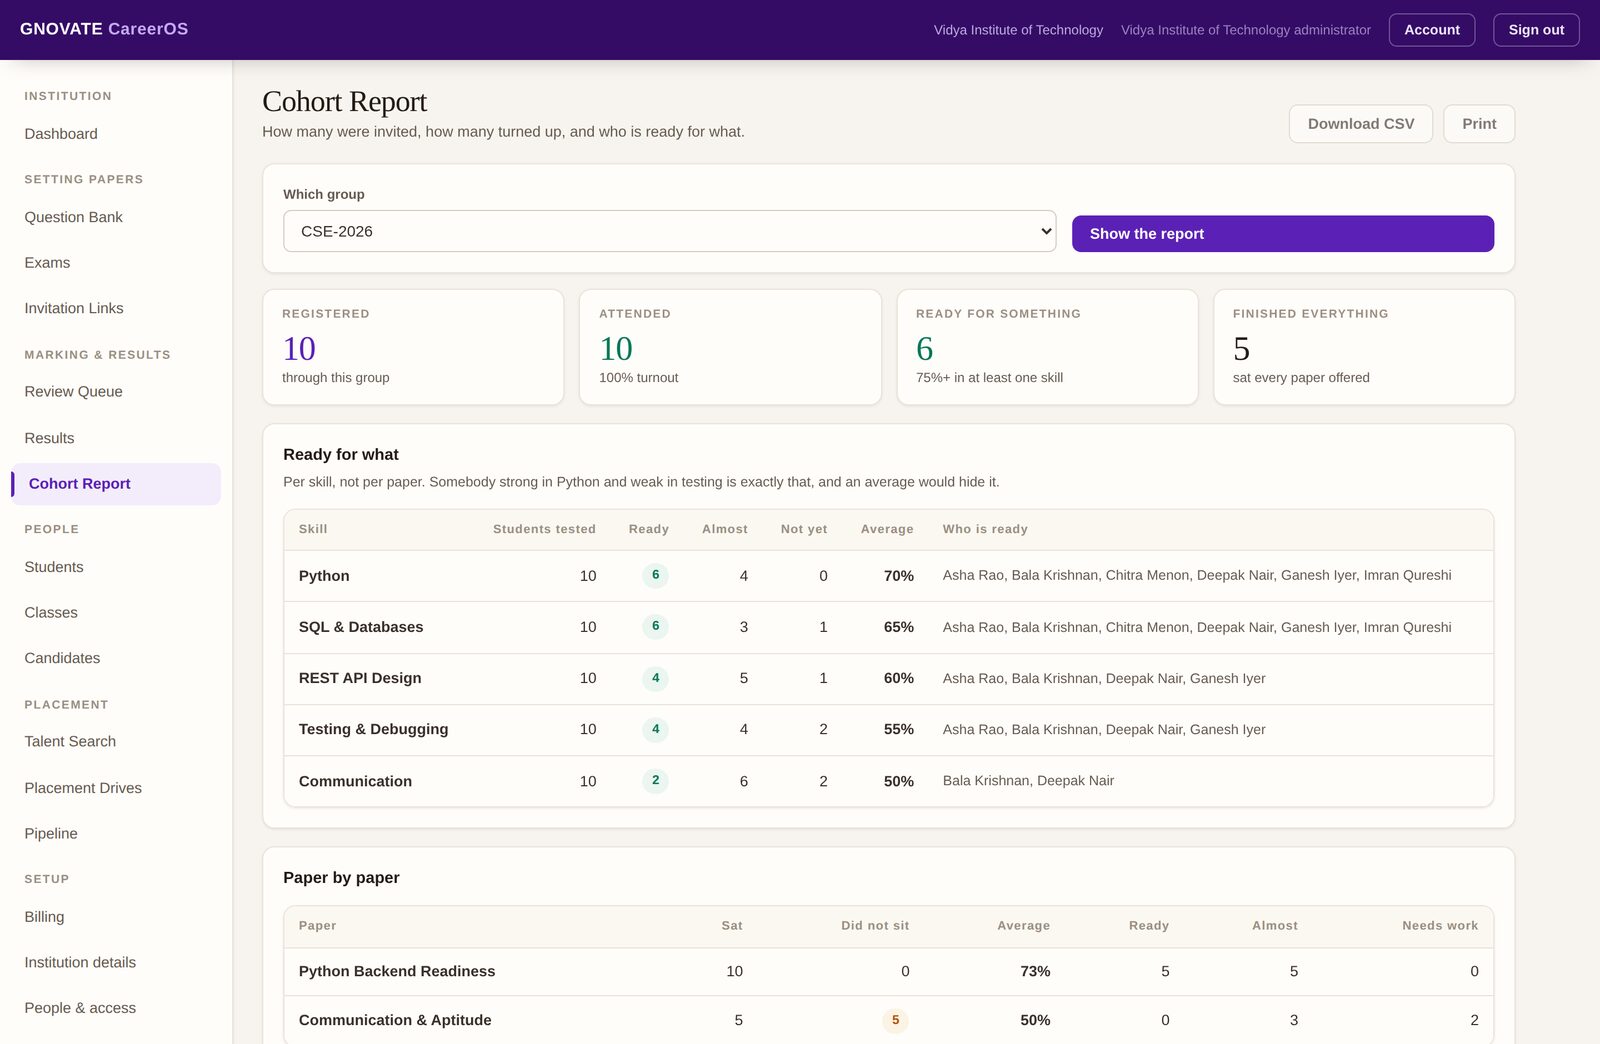This screenshot has width=1600, height=1044.
Task: Open the Which group dropdown showing CSE-2026
Action: tap(669, 231)
